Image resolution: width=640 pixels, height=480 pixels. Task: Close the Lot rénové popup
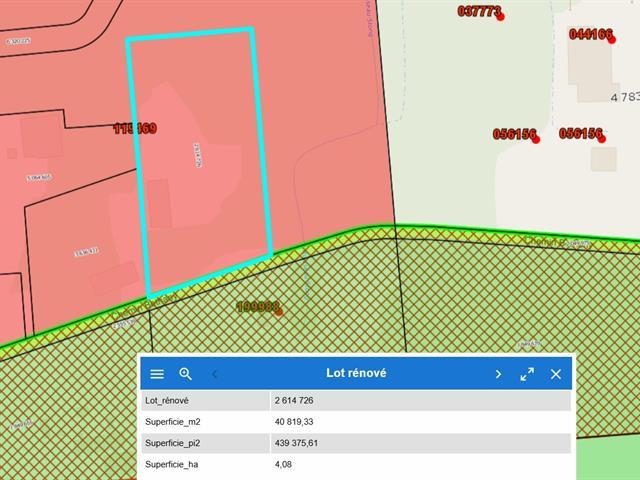pos(556,374)
